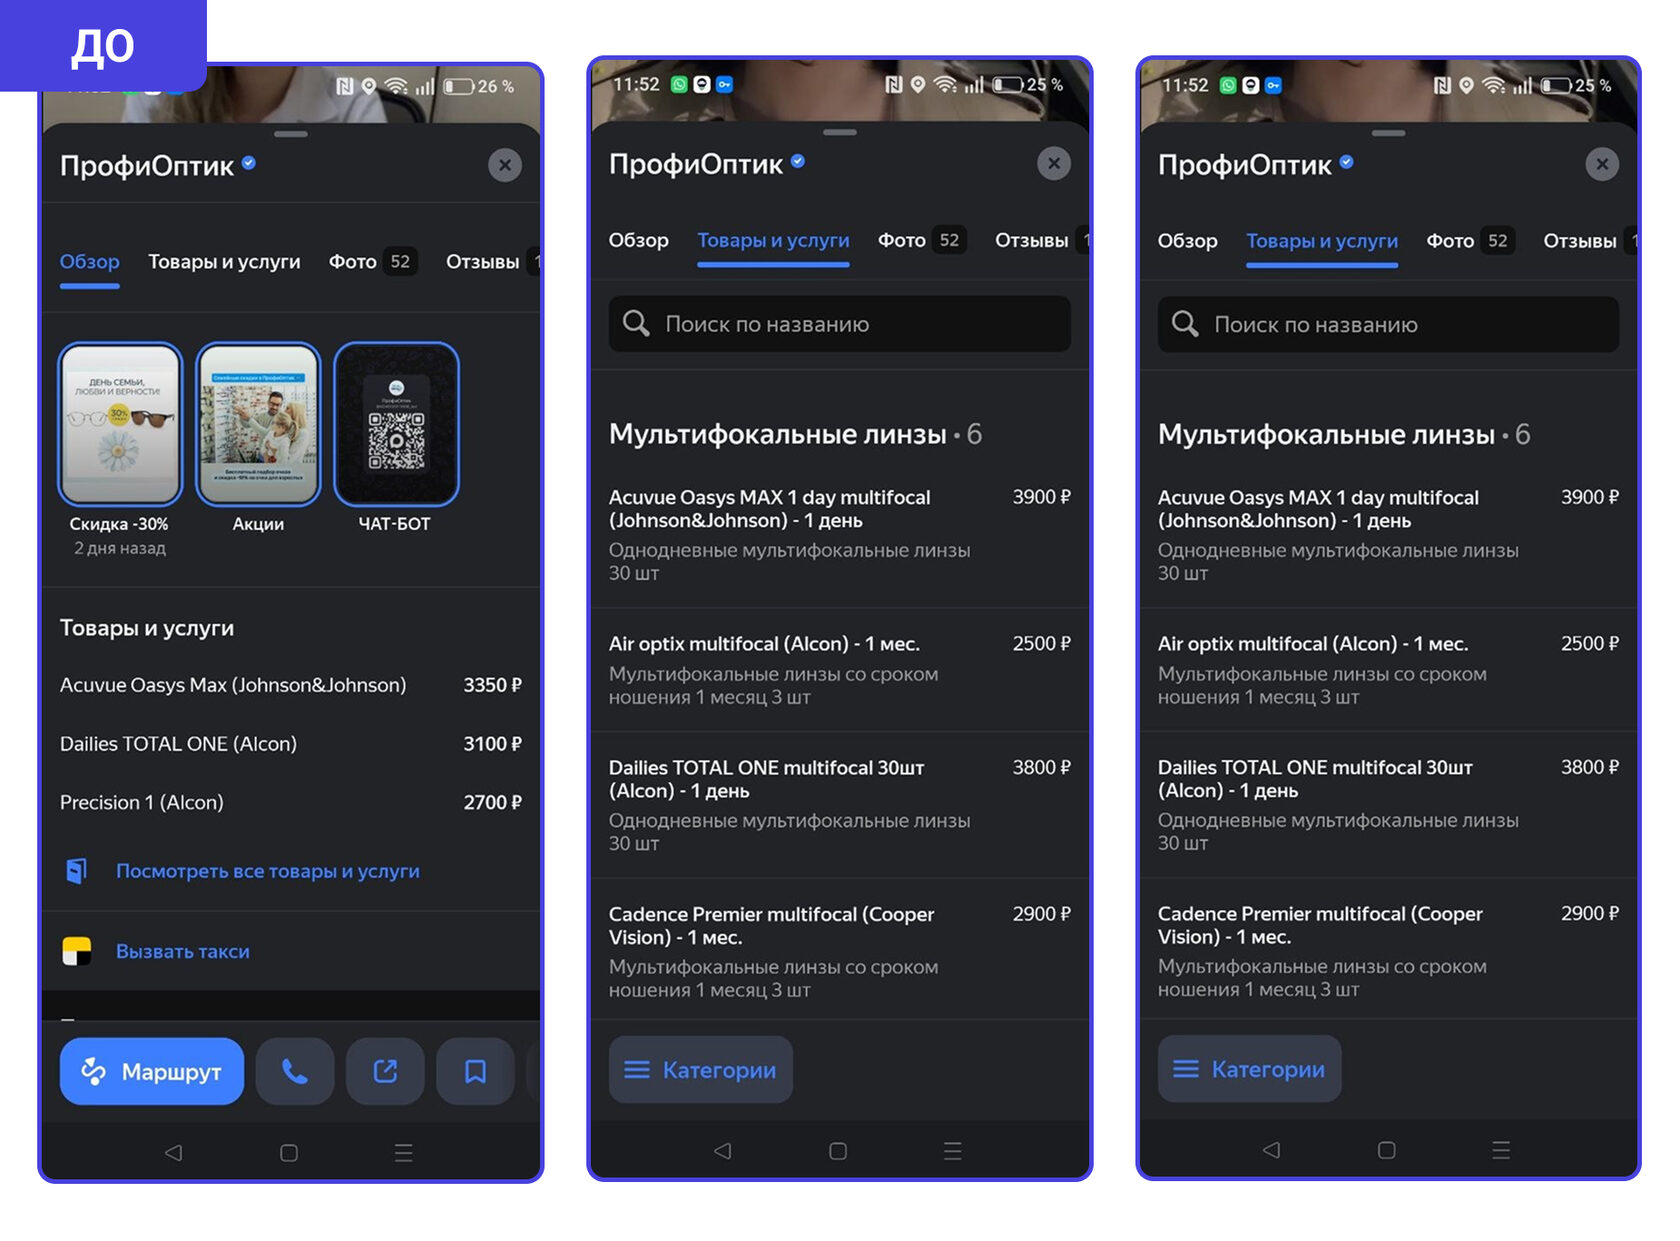Tap the verified badge on right screen title

click(1347, 162)
